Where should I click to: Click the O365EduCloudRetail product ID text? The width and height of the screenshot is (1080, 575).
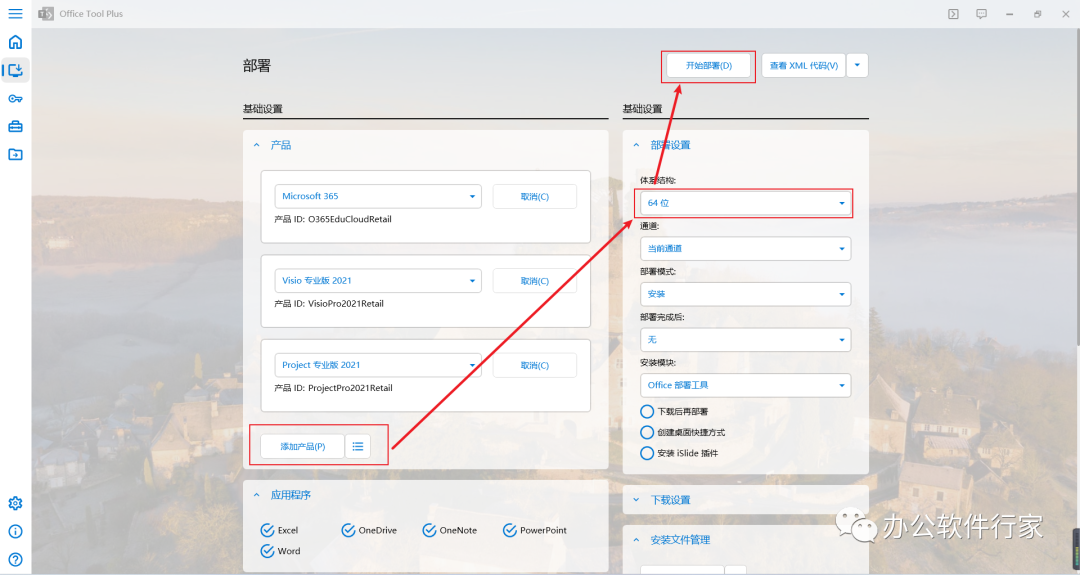[350, 219]
